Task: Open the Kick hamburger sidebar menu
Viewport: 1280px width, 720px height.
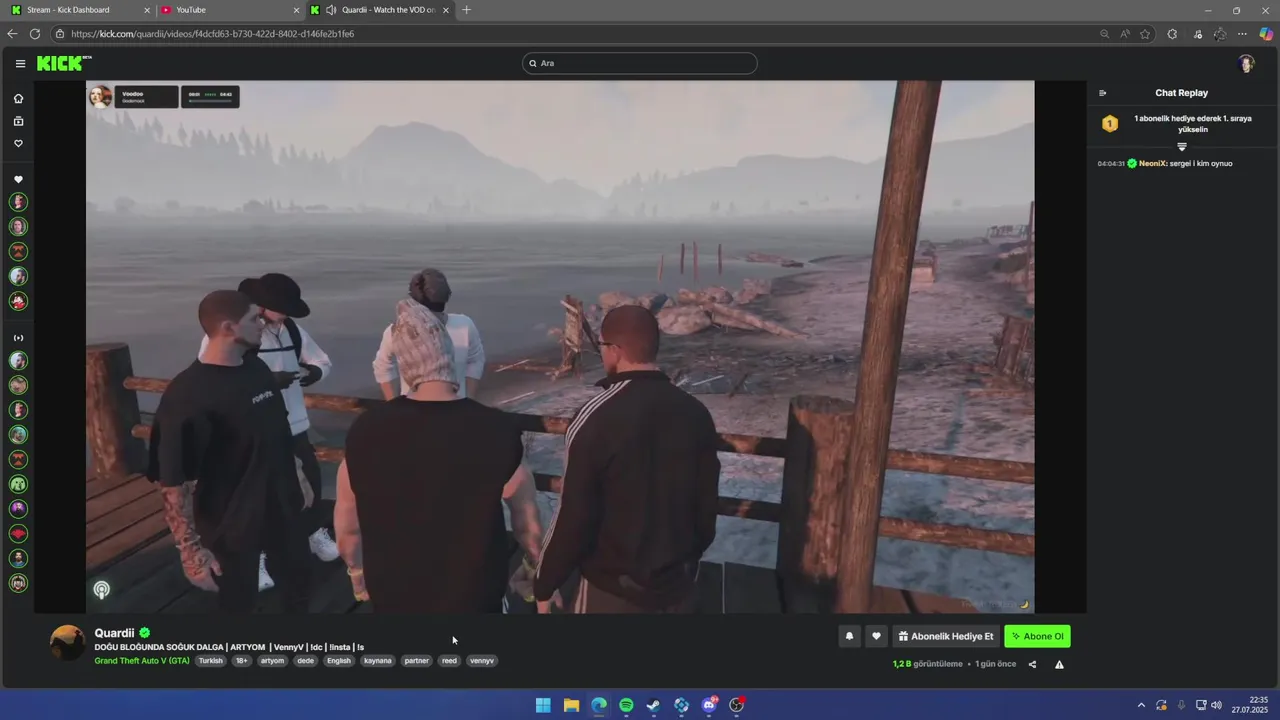Action: [x=20, y=63]
